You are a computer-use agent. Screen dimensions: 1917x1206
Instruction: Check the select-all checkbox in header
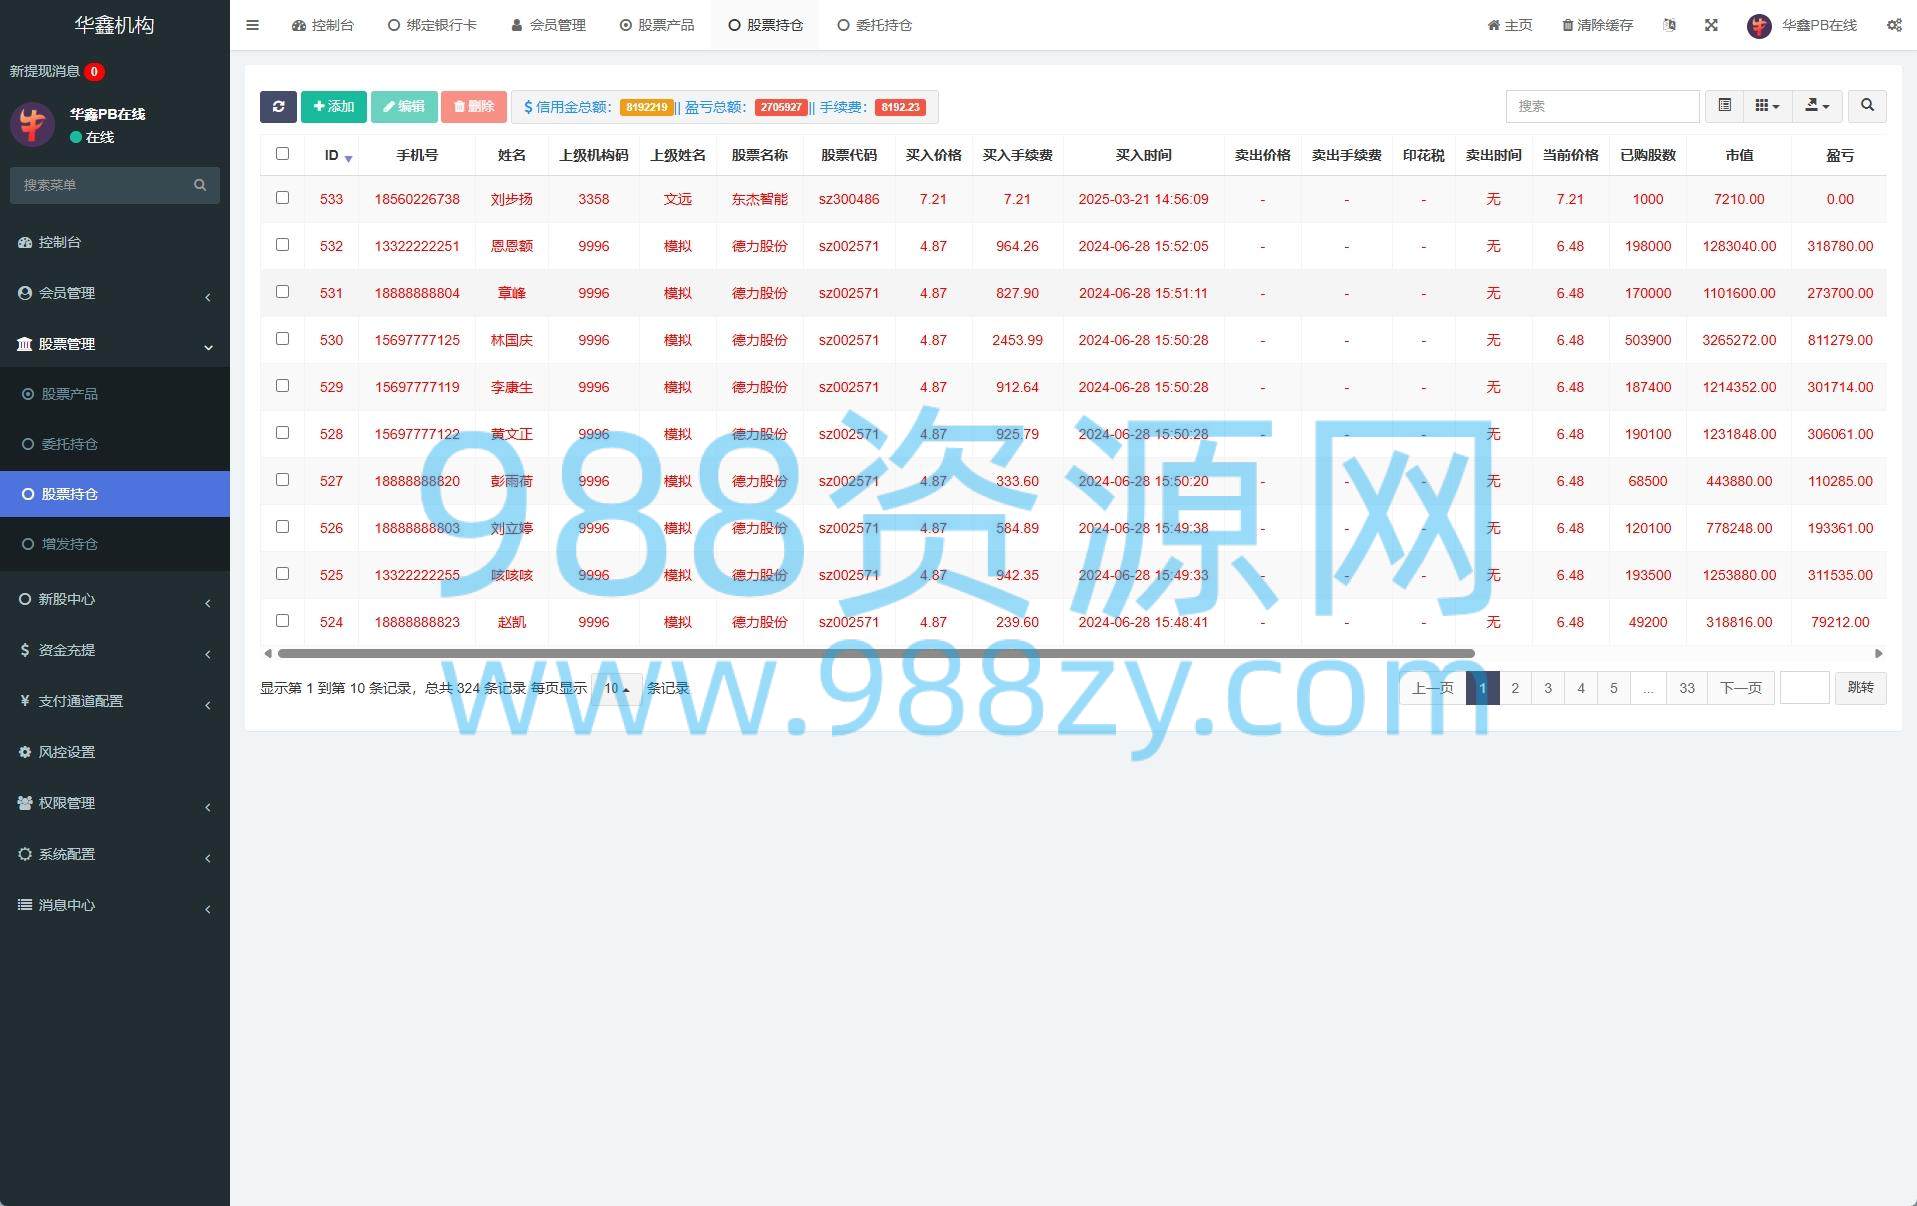point(282,154)
